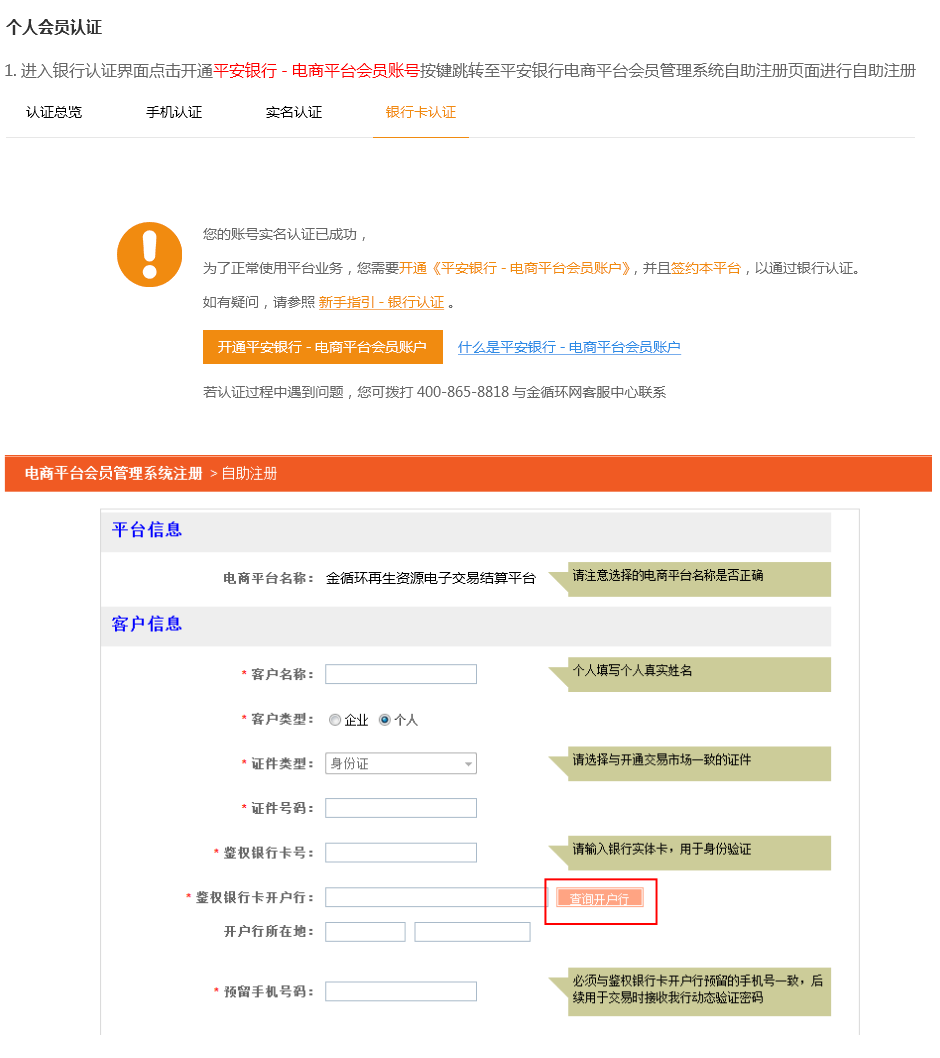The height and width of the screenshot is (1058, 940).
Task: Click the orange exclamation warning icon
Action: coord(150,254)
